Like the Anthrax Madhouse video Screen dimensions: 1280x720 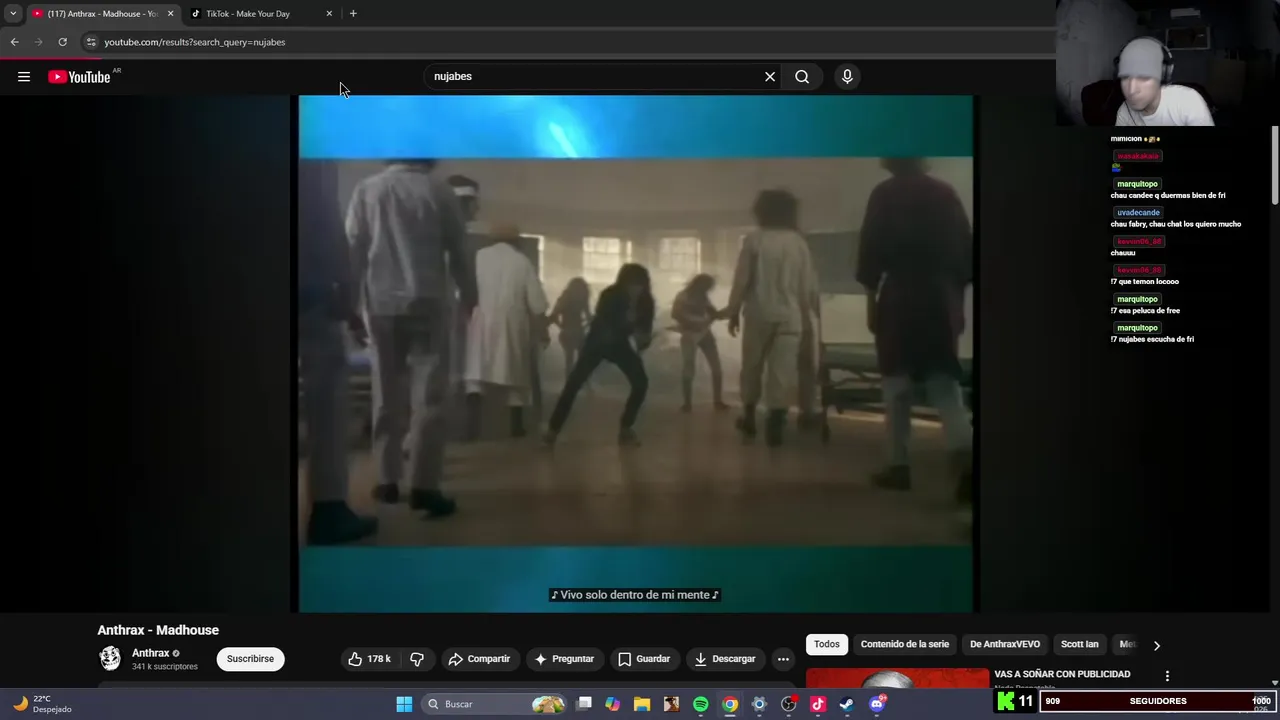click(369, 659)
